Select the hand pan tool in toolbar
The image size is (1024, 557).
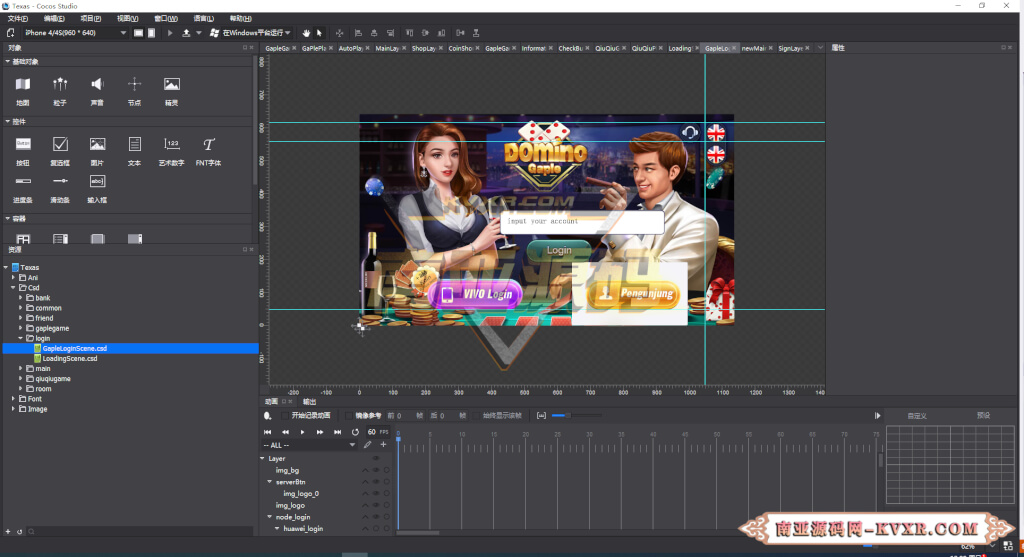coord(306,33)
